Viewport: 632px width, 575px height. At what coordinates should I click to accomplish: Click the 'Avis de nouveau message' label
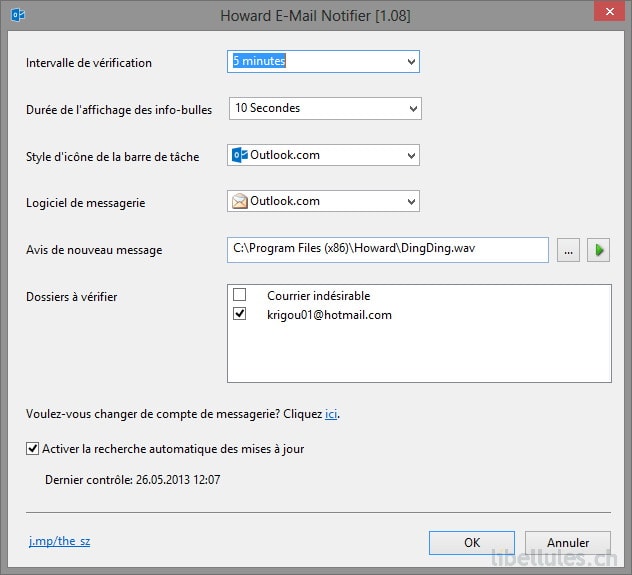click(x=94, y=250)
